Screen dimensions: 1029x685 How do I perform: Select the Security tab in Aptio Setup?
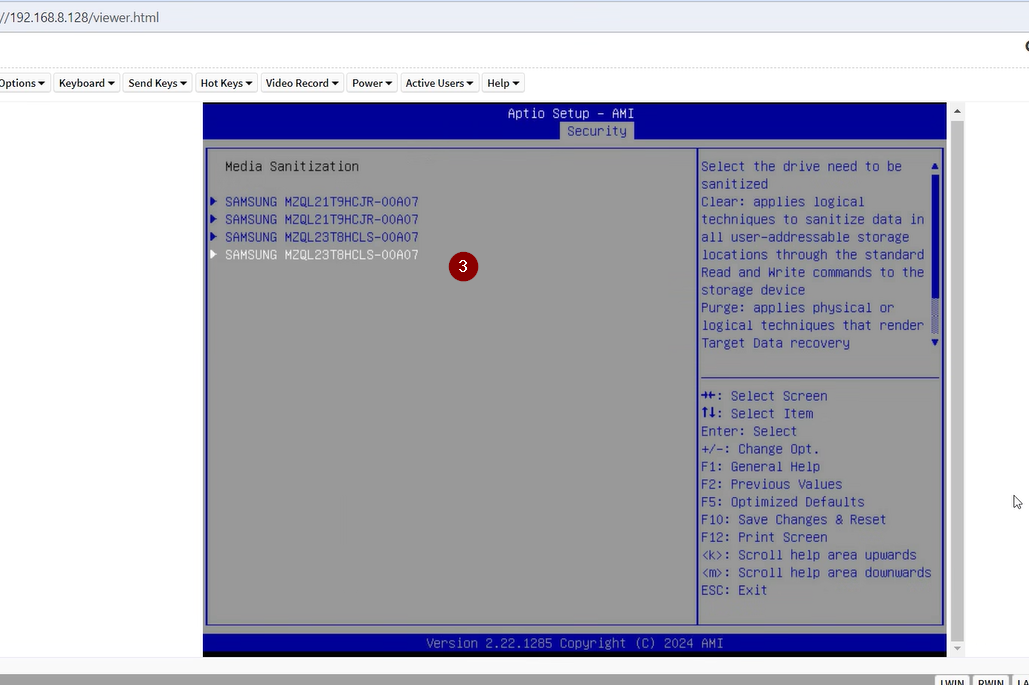[597, 131]
